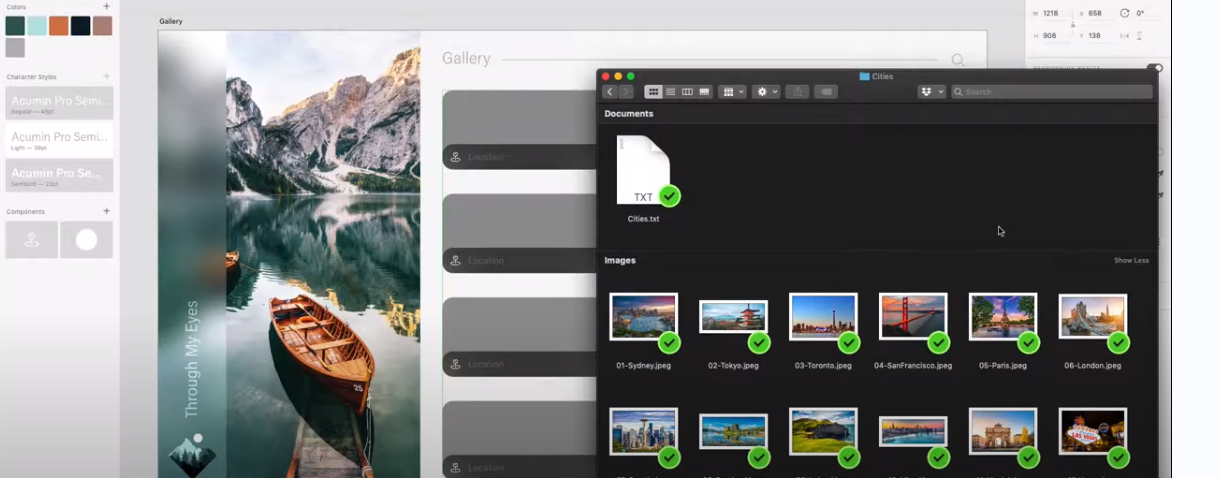
Task: Pick the gray color swatch
Action: click(15, 47)
